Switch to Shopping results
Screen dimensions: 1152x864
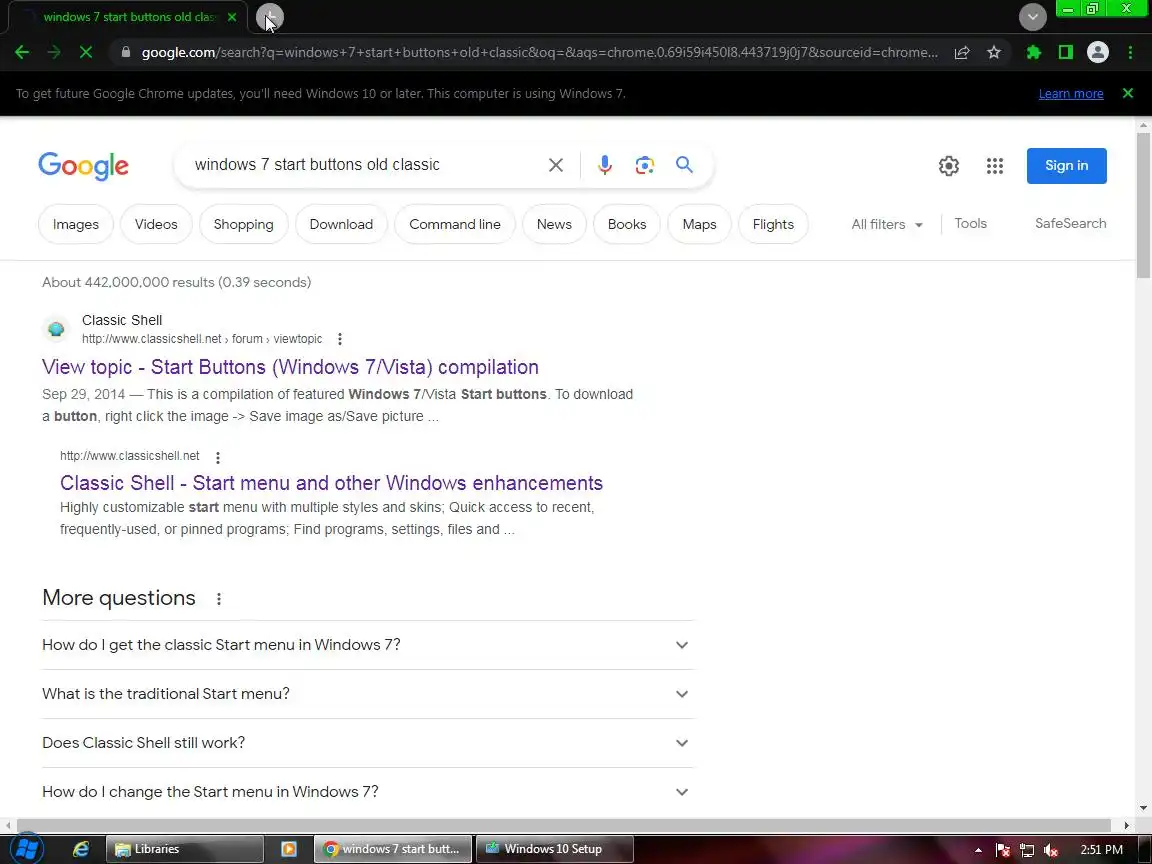click(x=243, y=224)
